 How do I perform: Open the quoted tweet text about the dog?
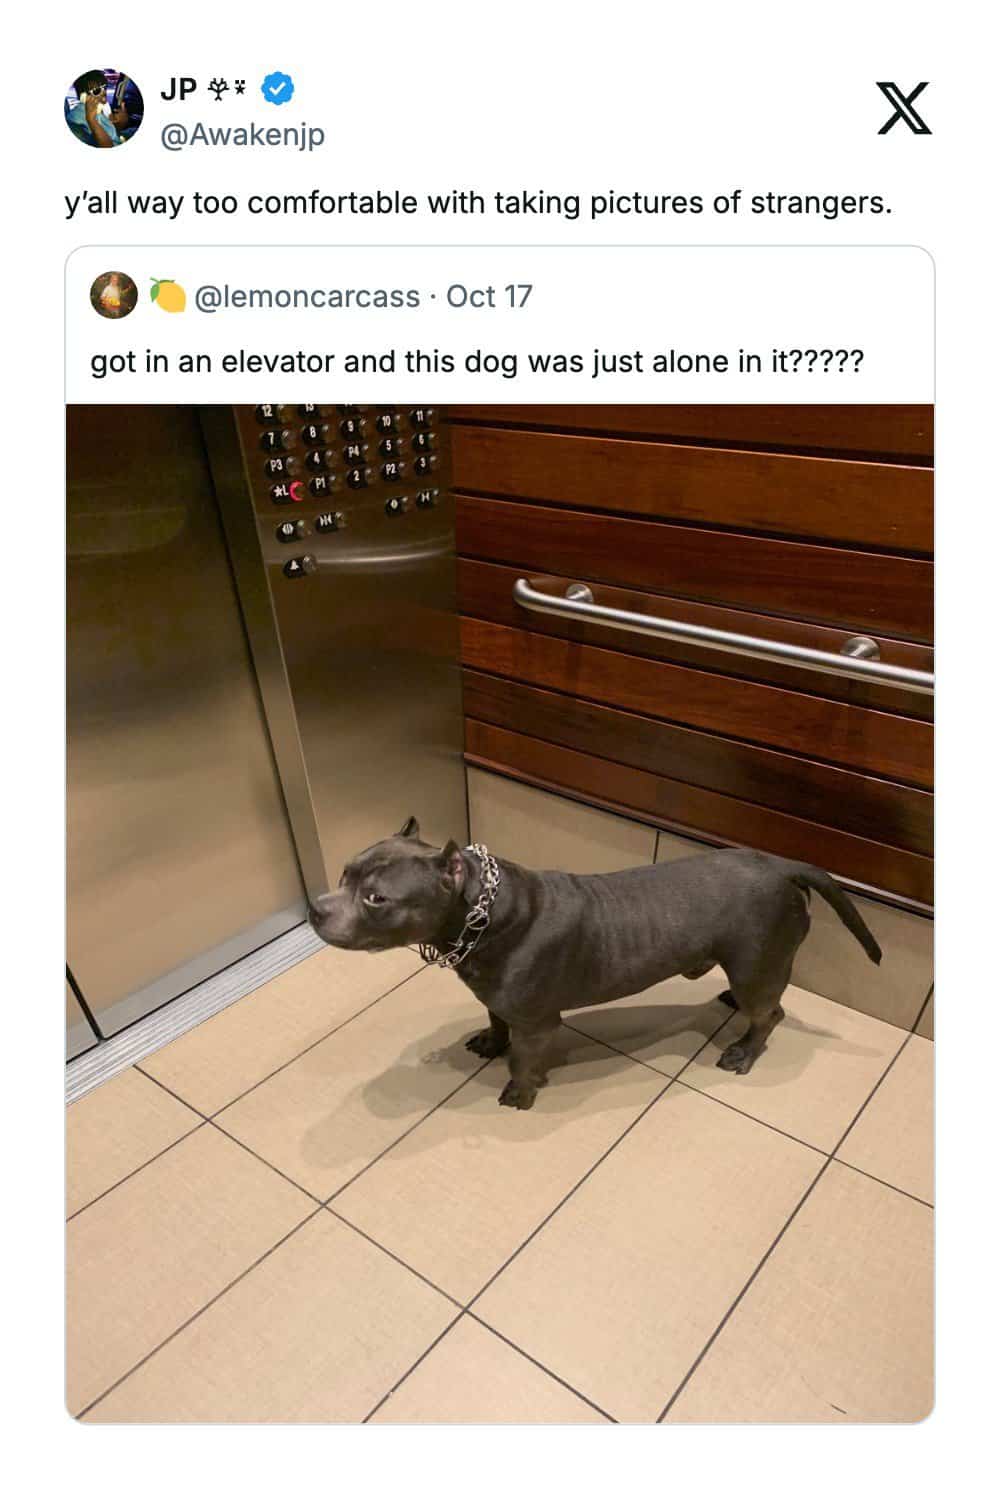pyautogui.click(x=477, y=361)
